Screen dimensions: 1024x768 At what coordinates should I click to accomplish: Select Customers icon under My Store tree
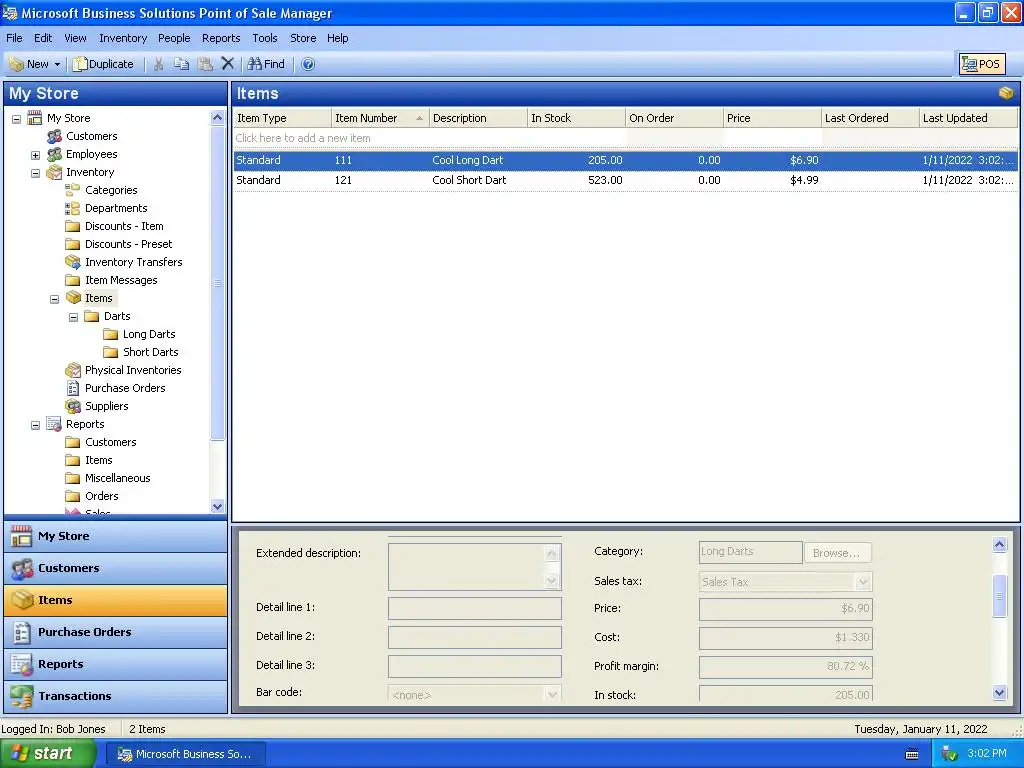[54, 136]
